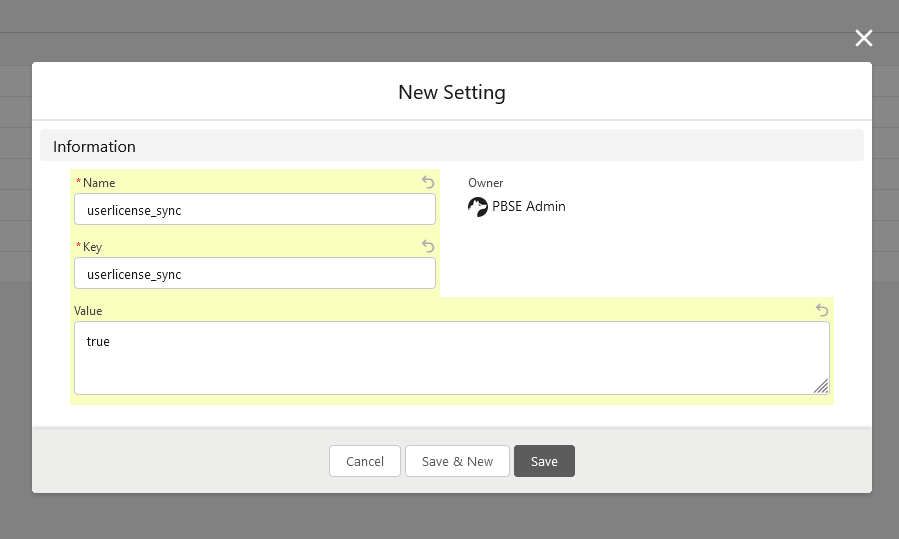Click the PBSE Admin owner avatar
The width and height of the screenshot is (899, 539).
click(478, 206)
